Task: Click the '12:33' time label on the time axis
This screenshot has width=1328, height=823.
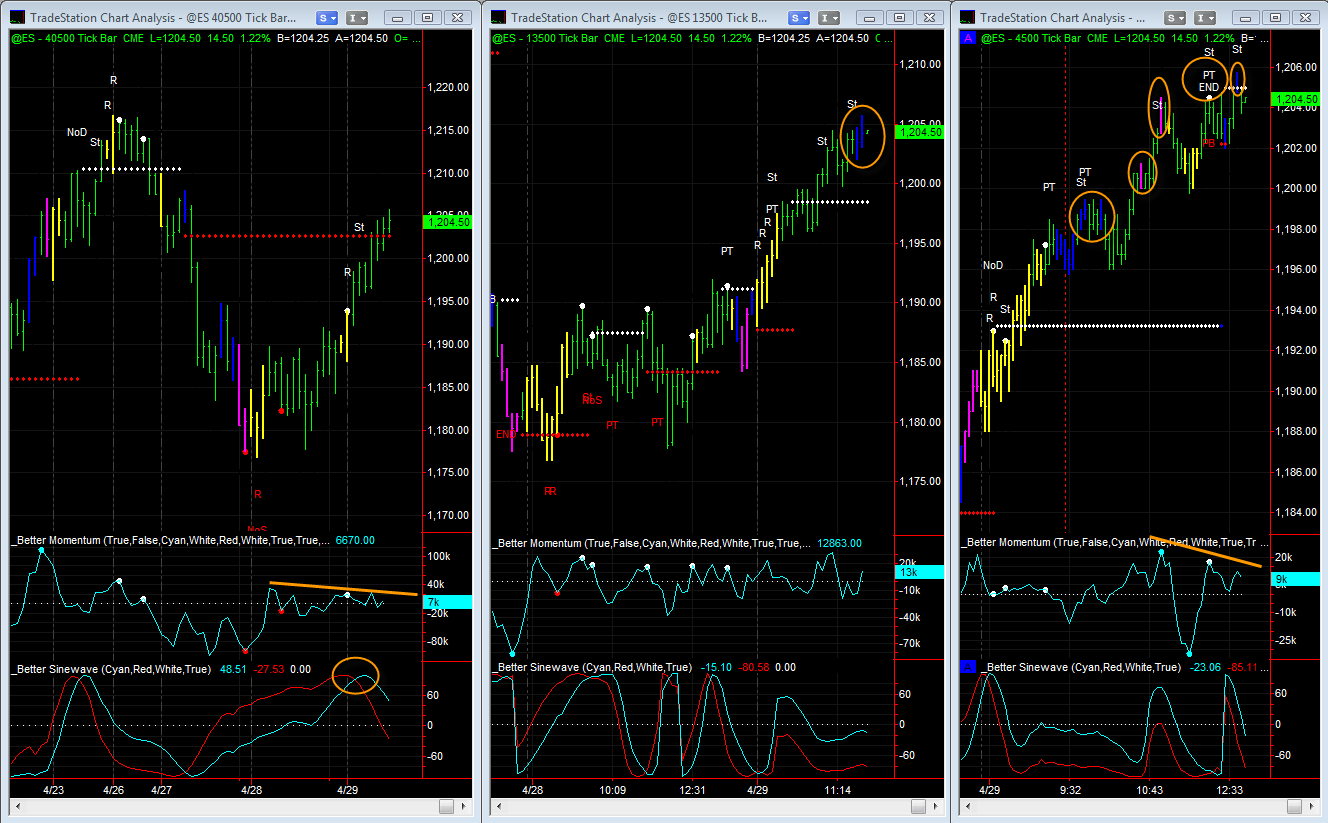Action: 1230,790
